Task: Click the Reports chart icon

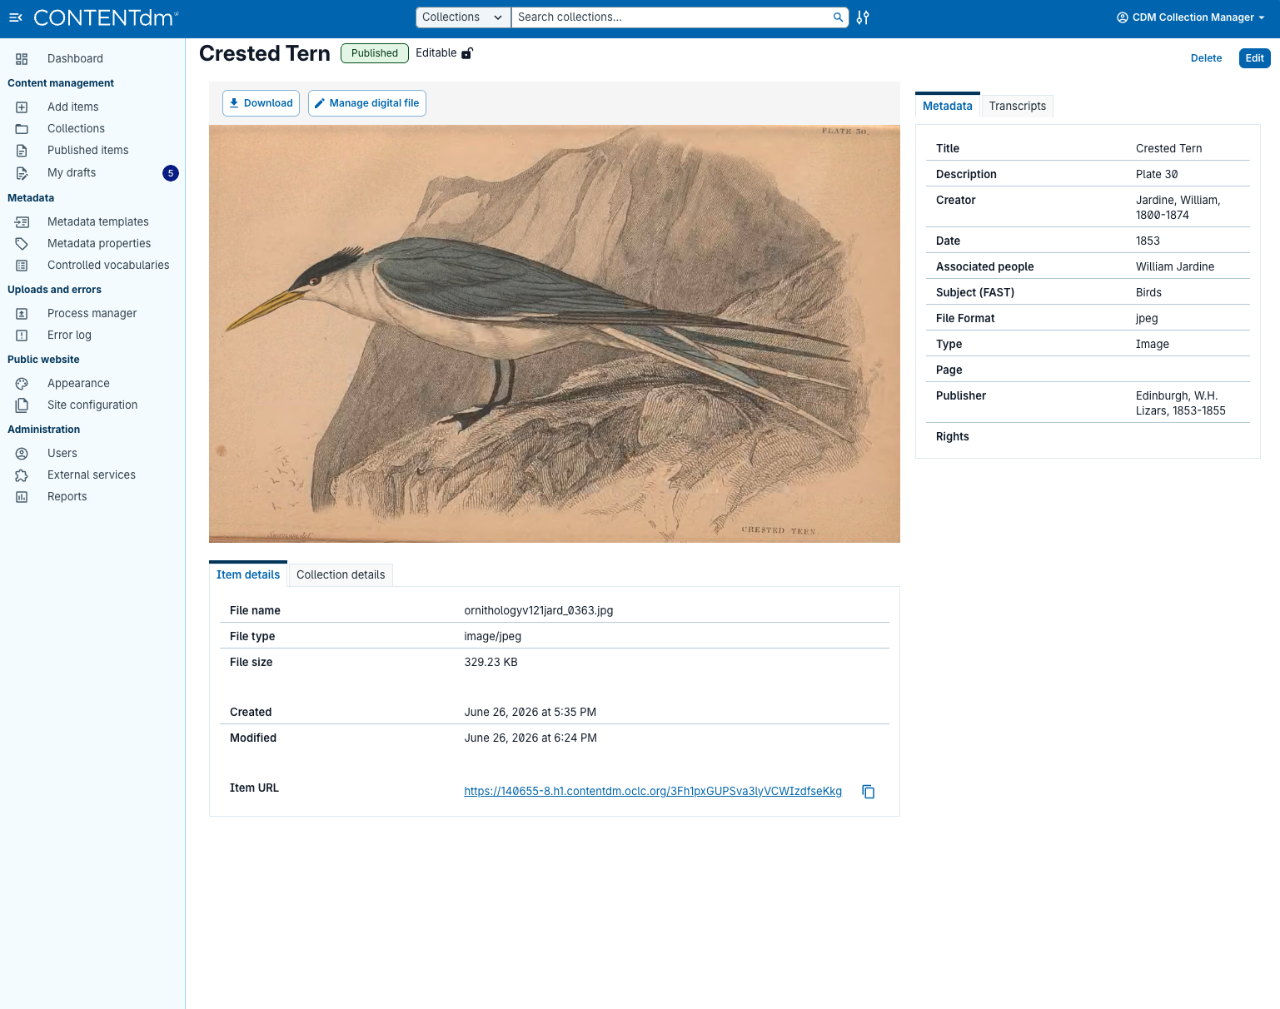Action: 22,497
